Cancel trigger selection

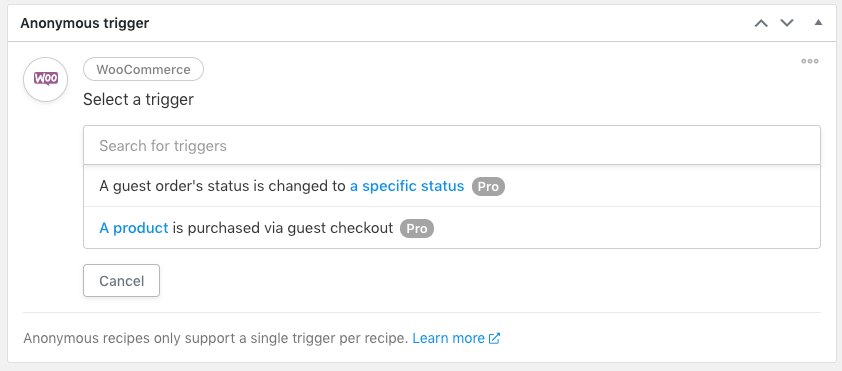pyautogui.click(x=121, y=281)
